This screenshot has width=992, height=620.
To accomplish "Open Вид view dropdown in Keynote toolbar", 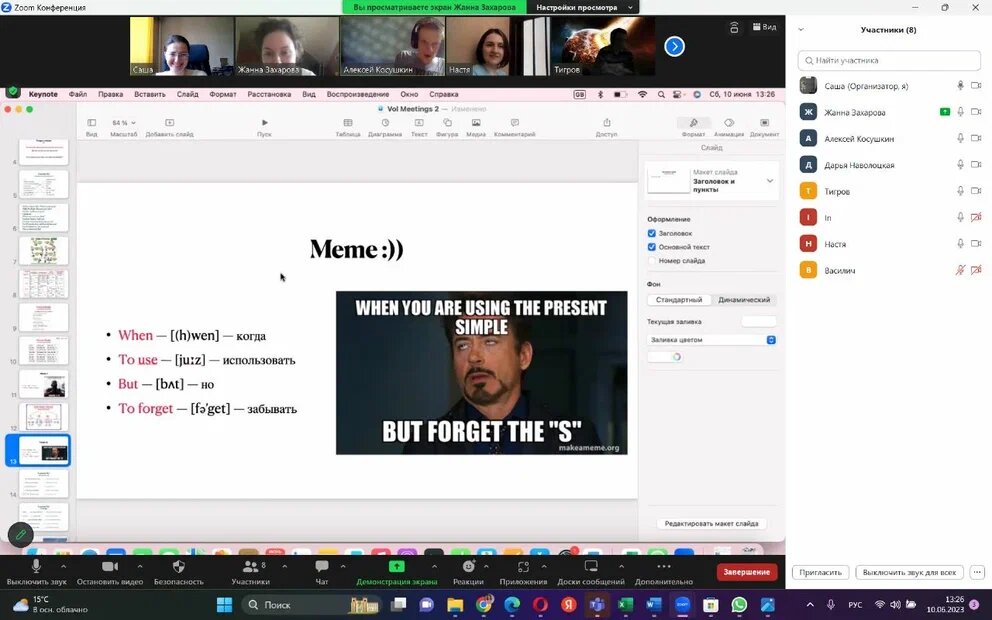I will click(x=92, y=123).
